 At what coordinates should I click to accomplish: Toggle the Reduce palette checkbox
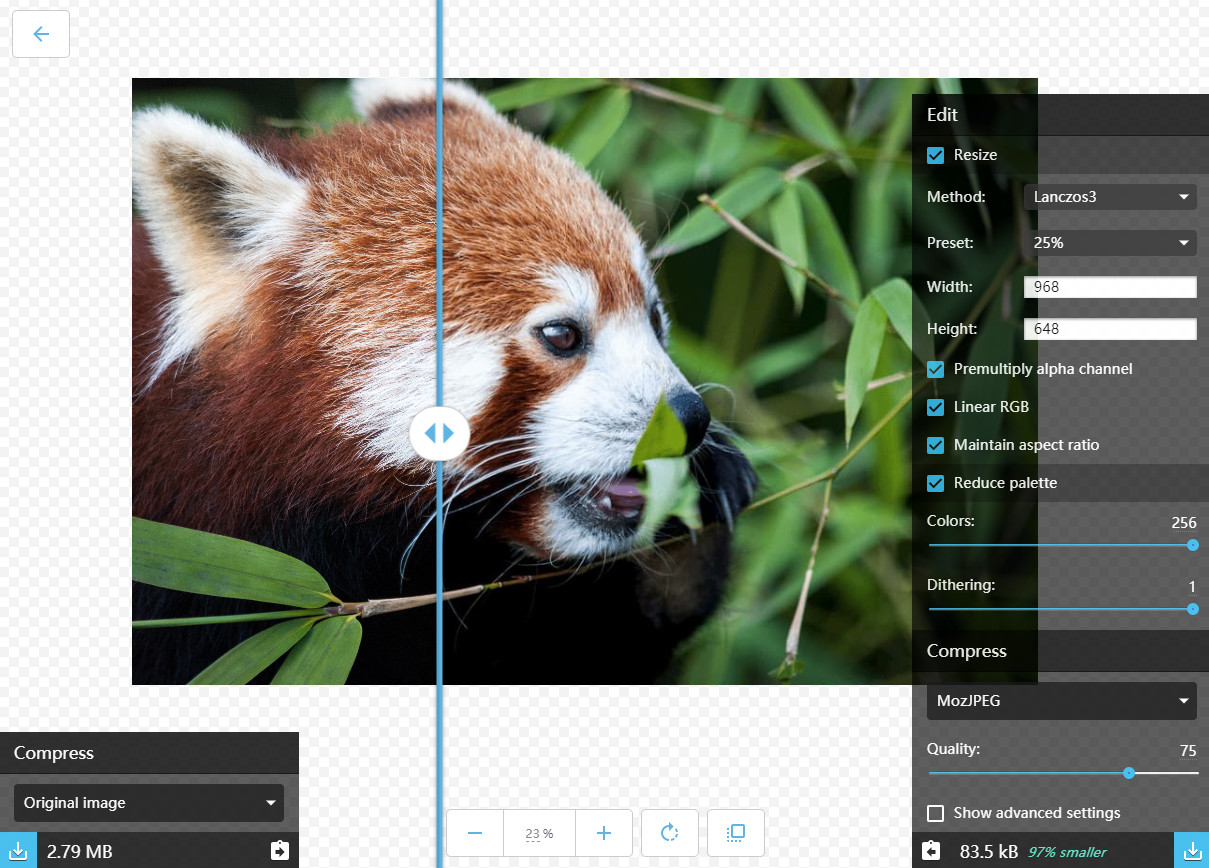(x=936, y=483)
